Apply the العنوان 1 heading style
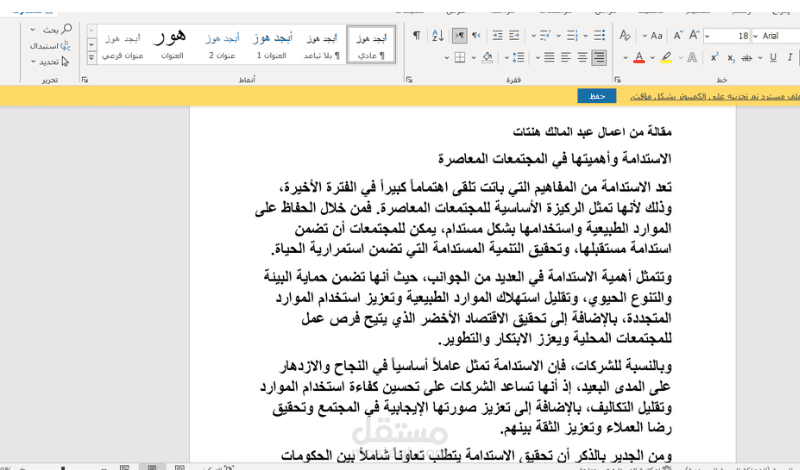The image size is (800, 470). pyautogui.click(x=271, y=45)
